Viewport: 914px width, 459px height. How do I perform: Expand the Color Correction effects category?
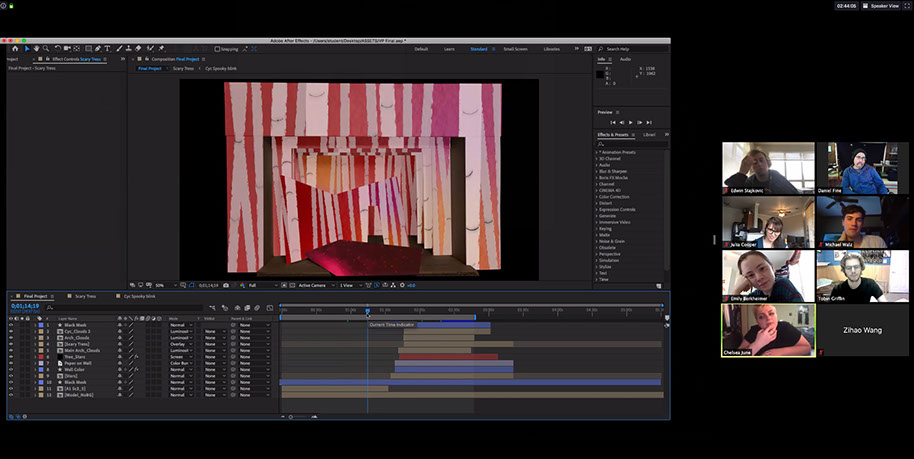tap(613, 196)
